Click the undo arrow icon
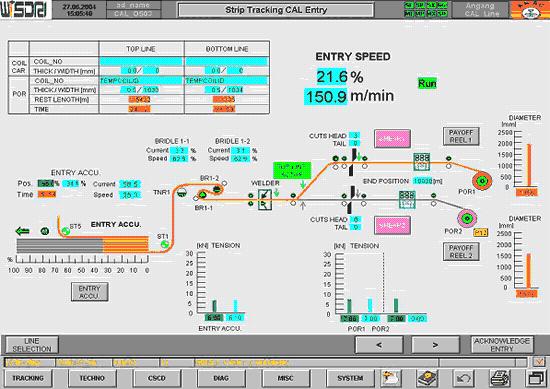The width and height of the screenshot is (550, 389). pos(464,378)
